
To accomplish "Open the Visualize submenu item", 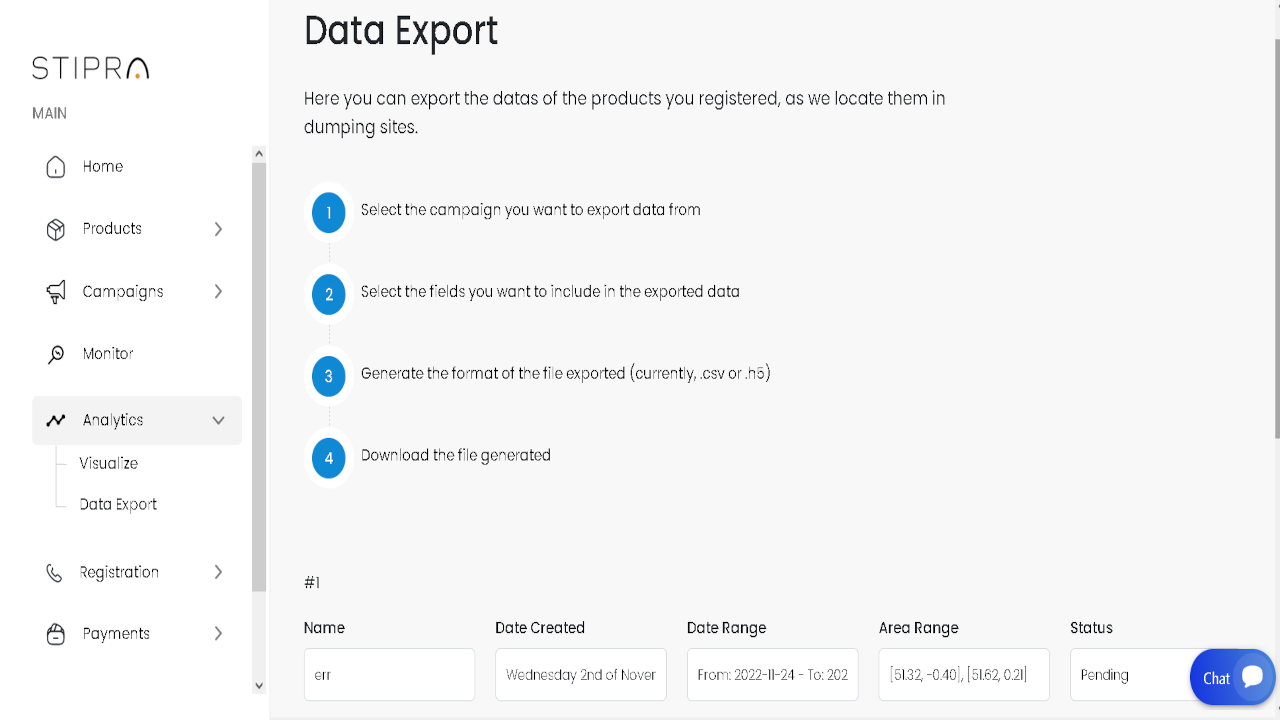I will click(108, 463).
